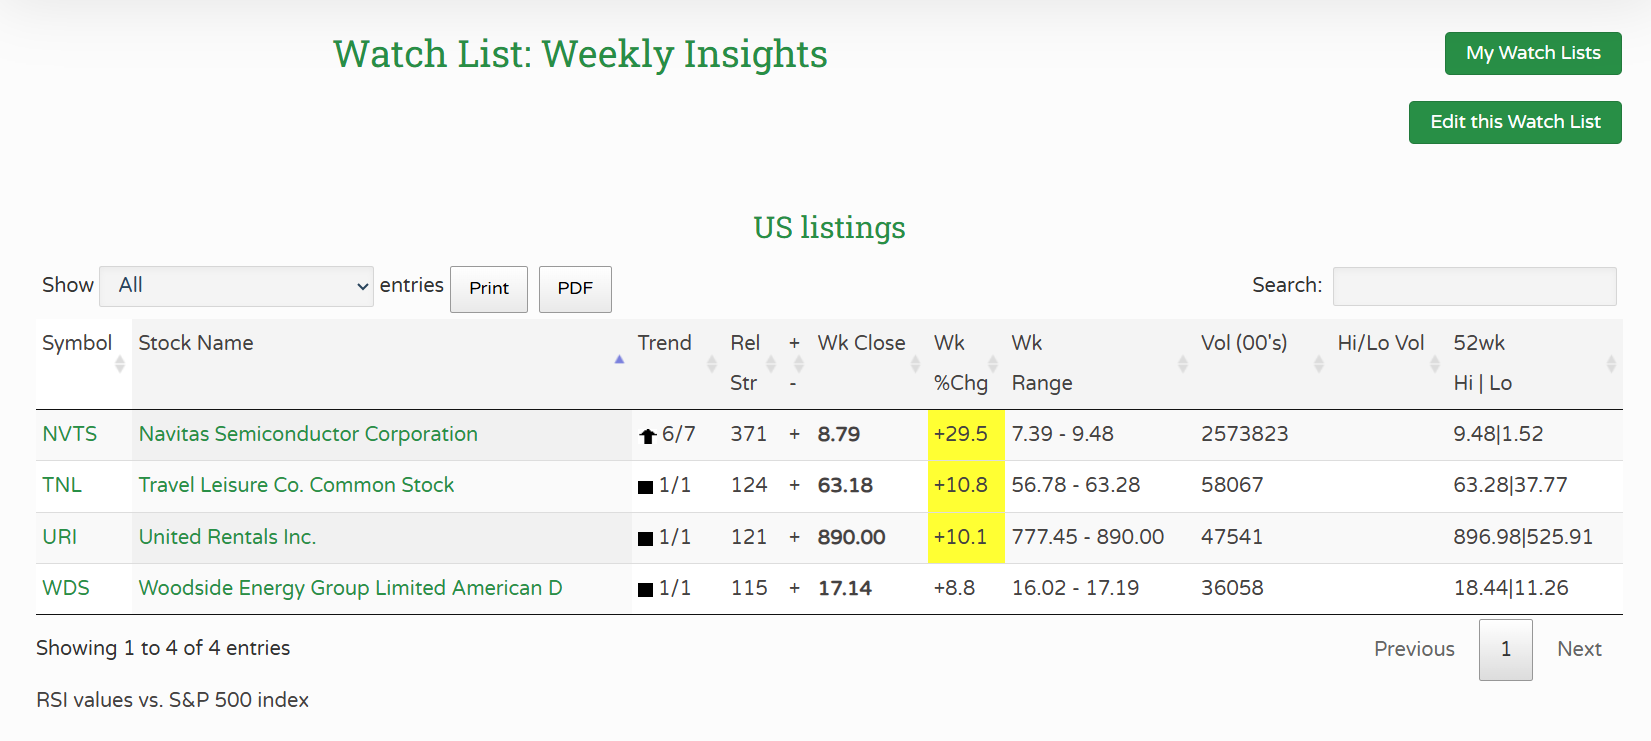The width and height of the screenshot is (1651, 741).
Task: Sort by Wk Close column arrows
Action: [915, 363]
